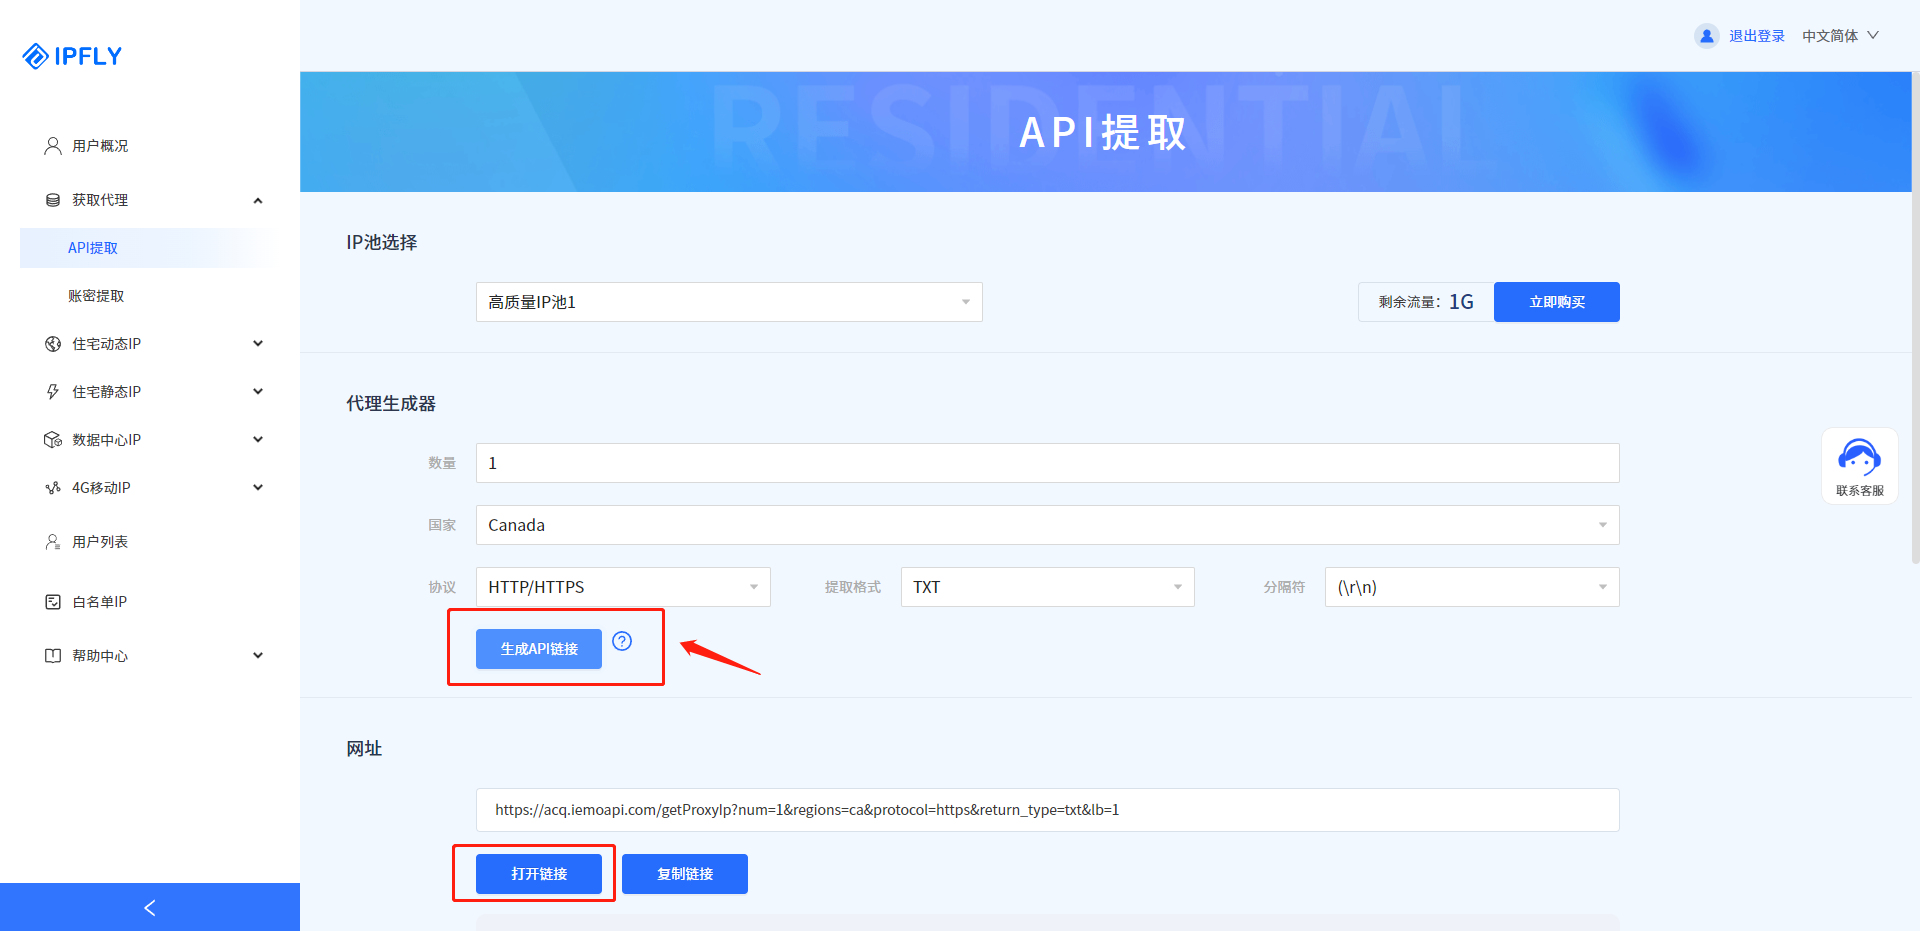Open the 用户列表 page
Image resolution: width=1920 pixels, height=931 pixels.
100,542
